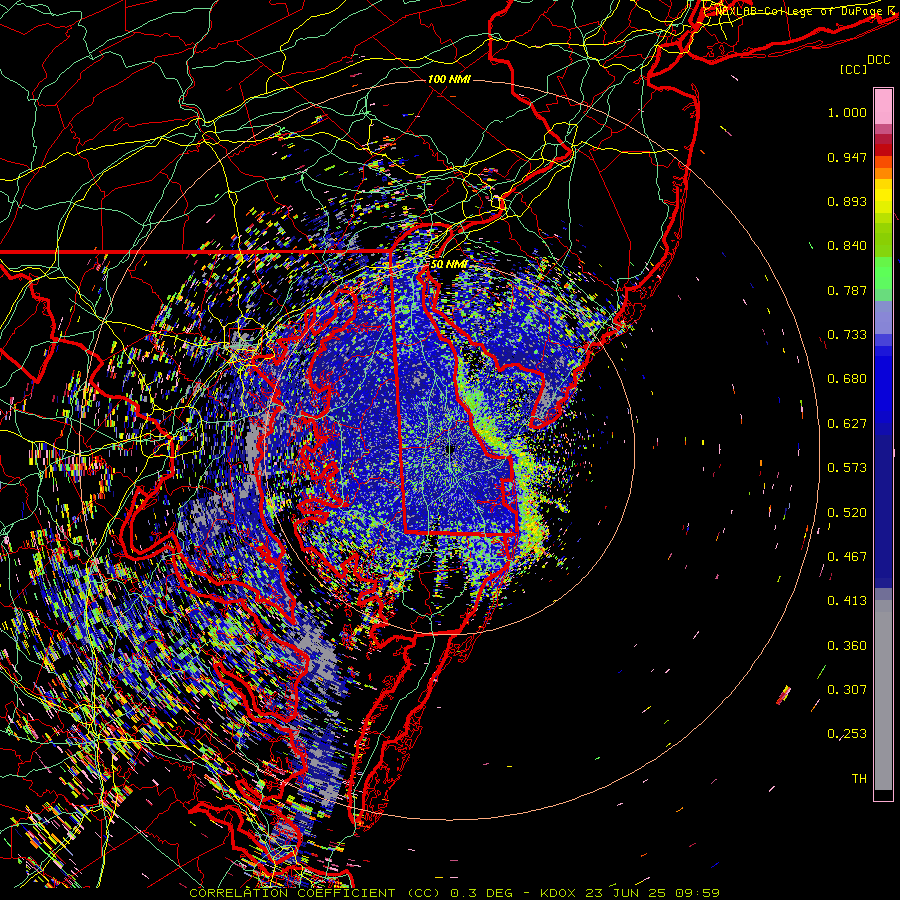Select the 0.307 legend value

847,690
